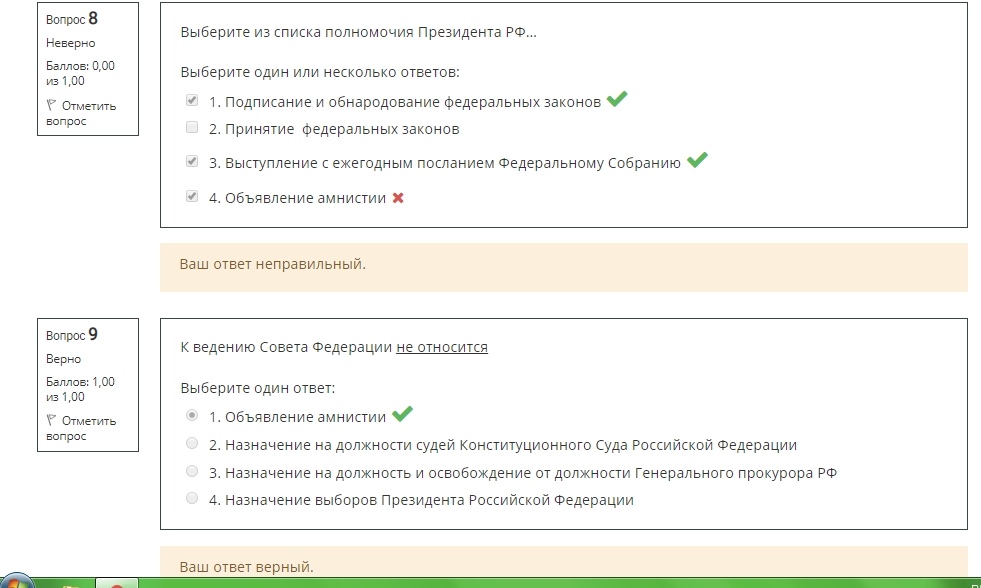Open the Windows Start button
The image size is (981, 588).
pyautogui.click(x=16, y=581)
